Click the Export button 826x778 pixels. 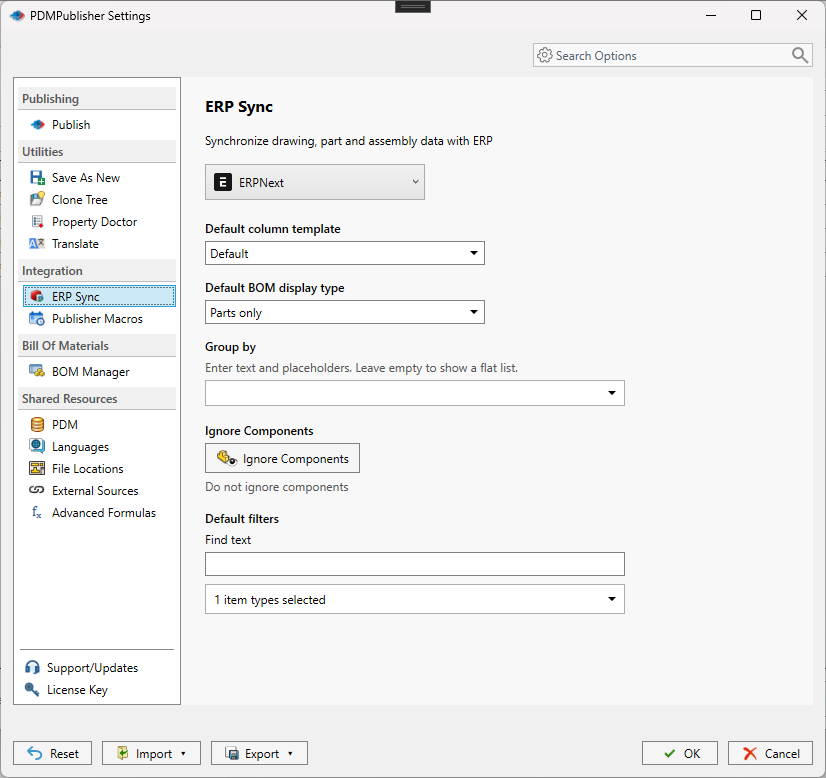[259, 753]
